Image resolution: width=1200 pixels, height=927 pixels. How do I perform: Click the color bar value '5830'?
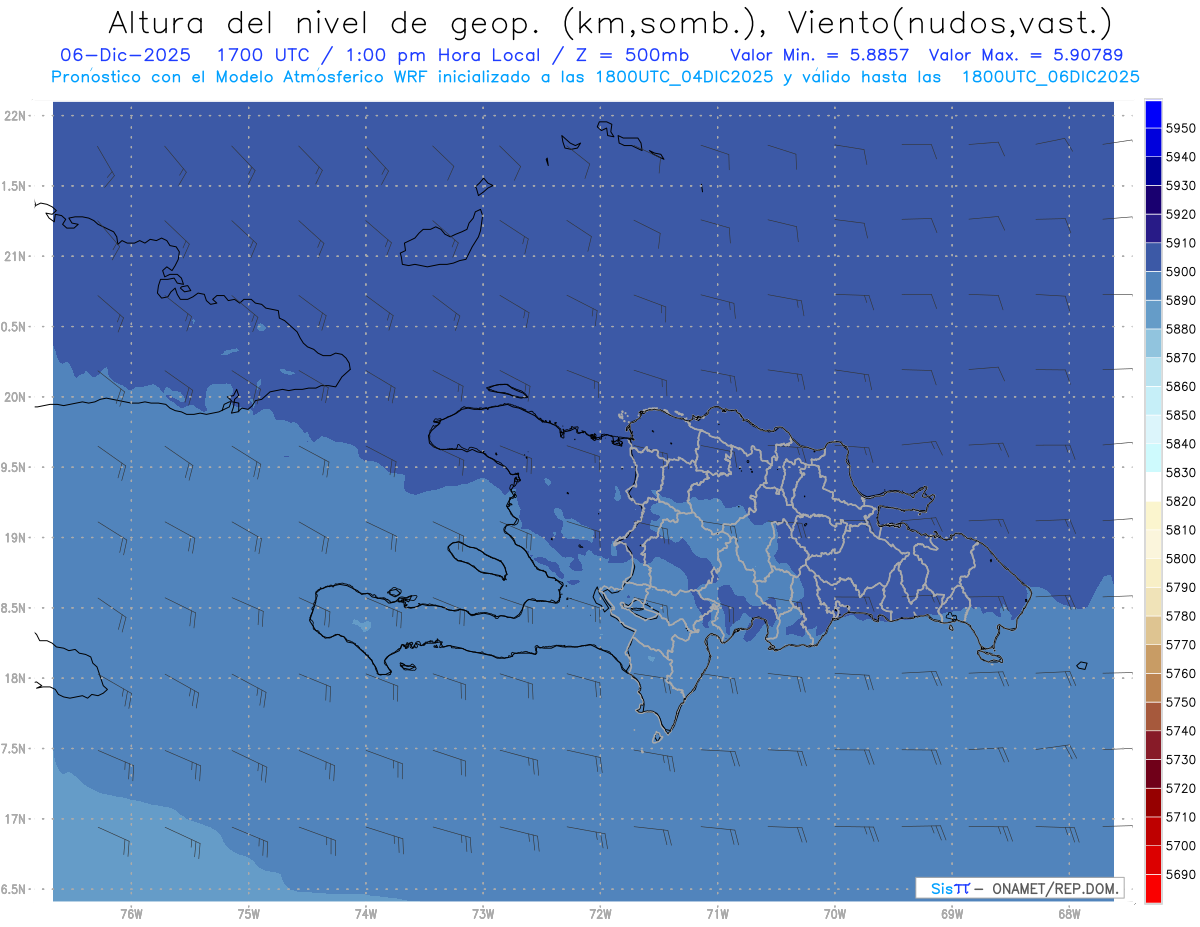click(x=1181, y=472)
